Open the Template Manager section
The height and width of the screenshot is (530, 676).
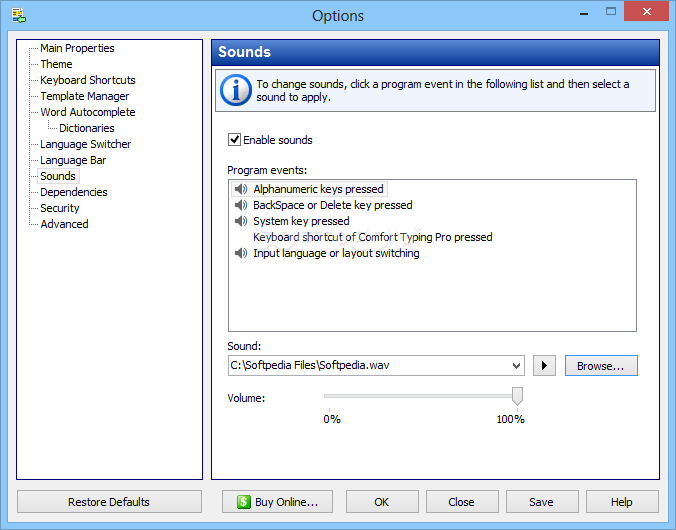[x=85, y=96]
